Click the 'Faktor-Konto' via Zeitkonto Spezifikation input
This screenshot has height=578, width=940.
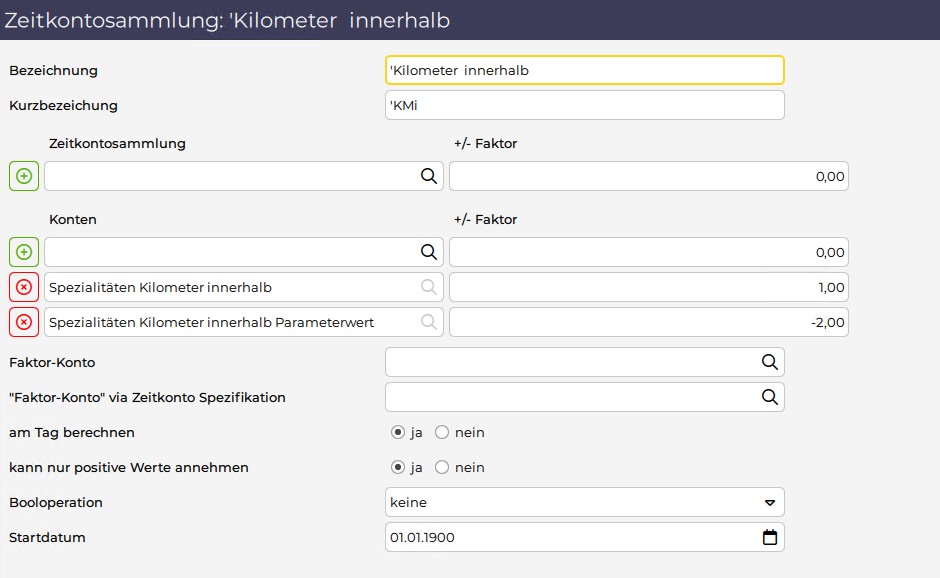coord(585,397)
